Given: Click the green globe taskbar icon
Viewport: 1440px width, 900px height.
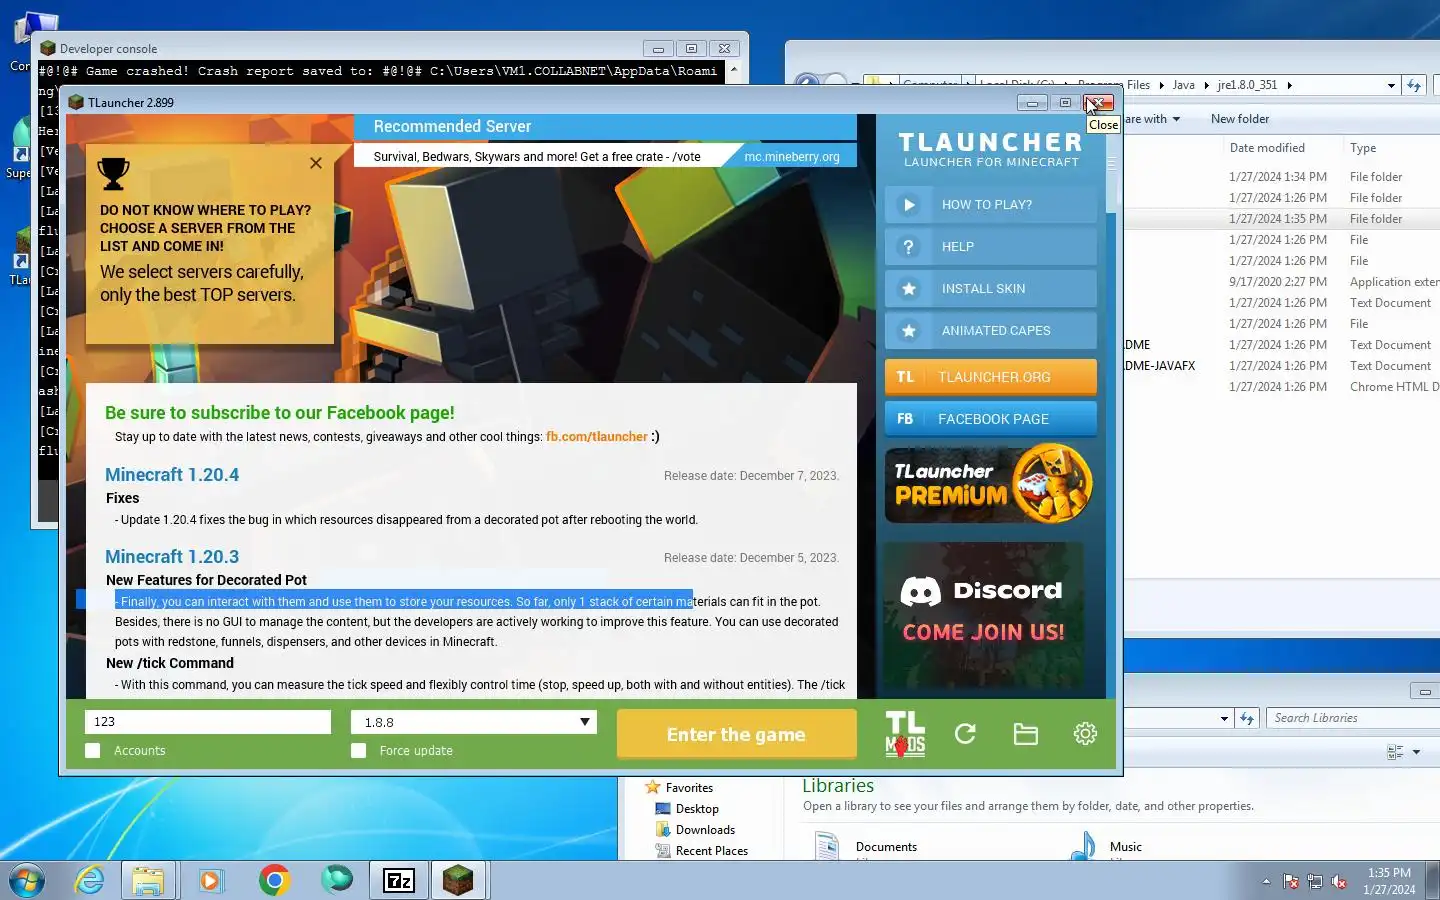Looking at the screenshot, I should click(x=337, y=880).
